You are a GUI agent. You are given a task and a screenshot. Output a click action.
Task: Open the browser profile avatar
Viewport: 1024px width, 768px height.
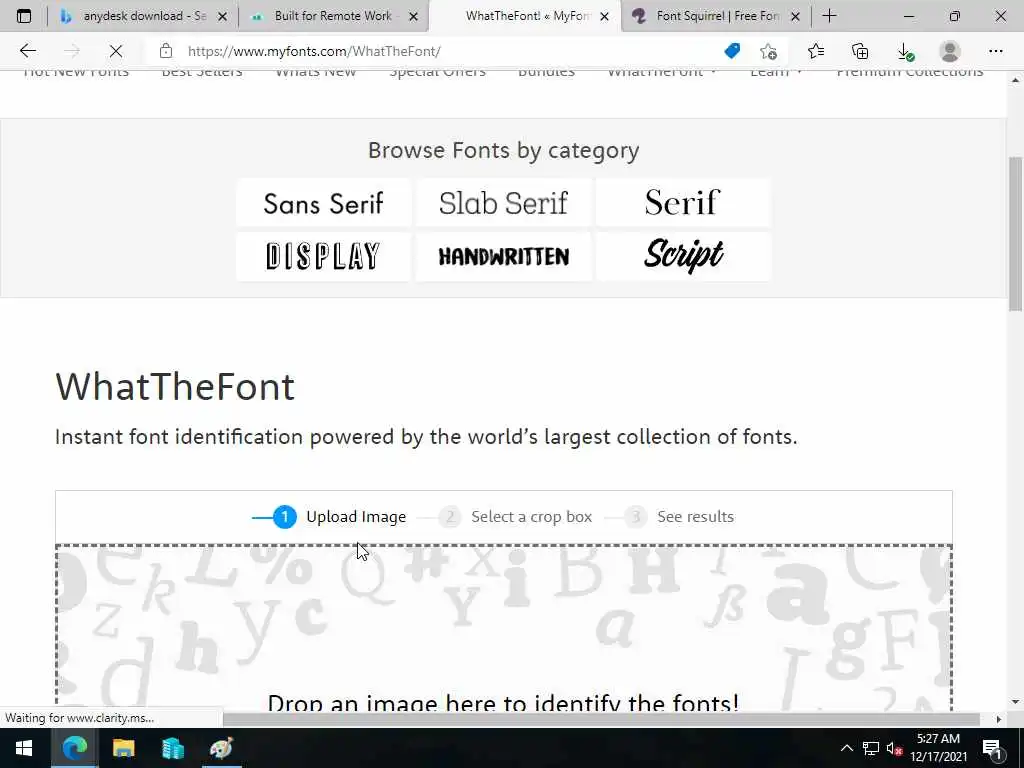[950, 51]
